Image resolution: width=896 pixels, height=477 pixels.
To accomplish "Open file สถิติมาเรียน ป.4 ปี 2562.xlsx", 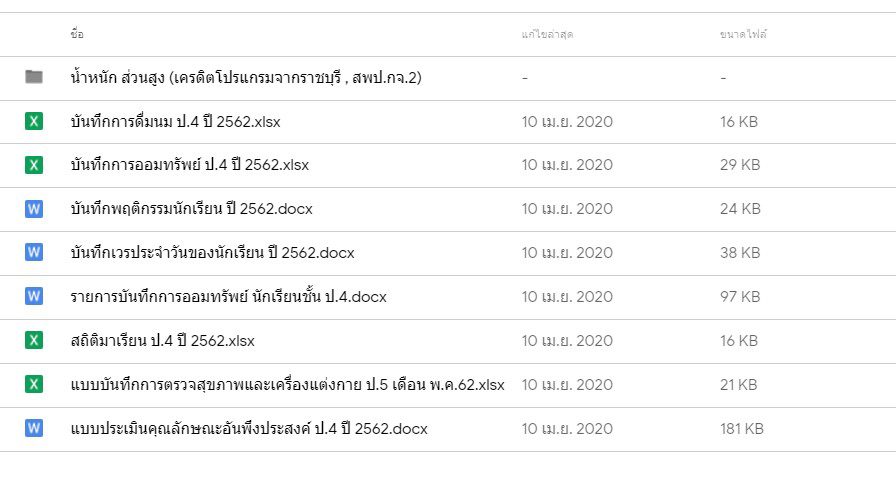I will [162, 341].
